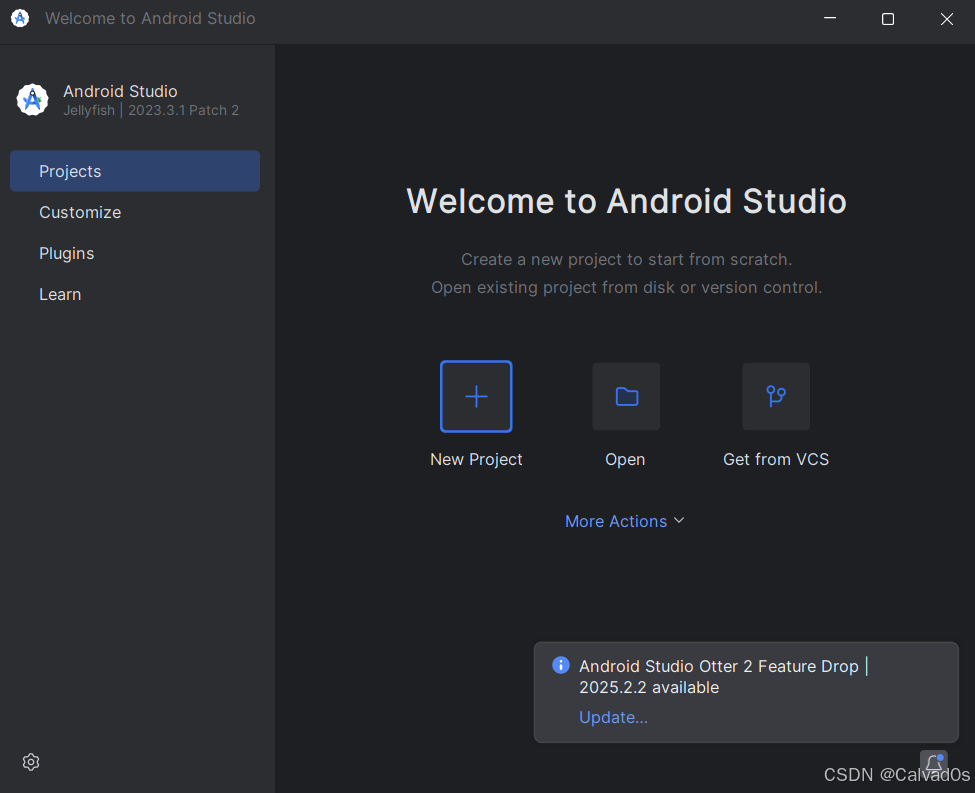This screenshot has height=793, width=975.
Task: Click the Update... link
Action: 613,717
